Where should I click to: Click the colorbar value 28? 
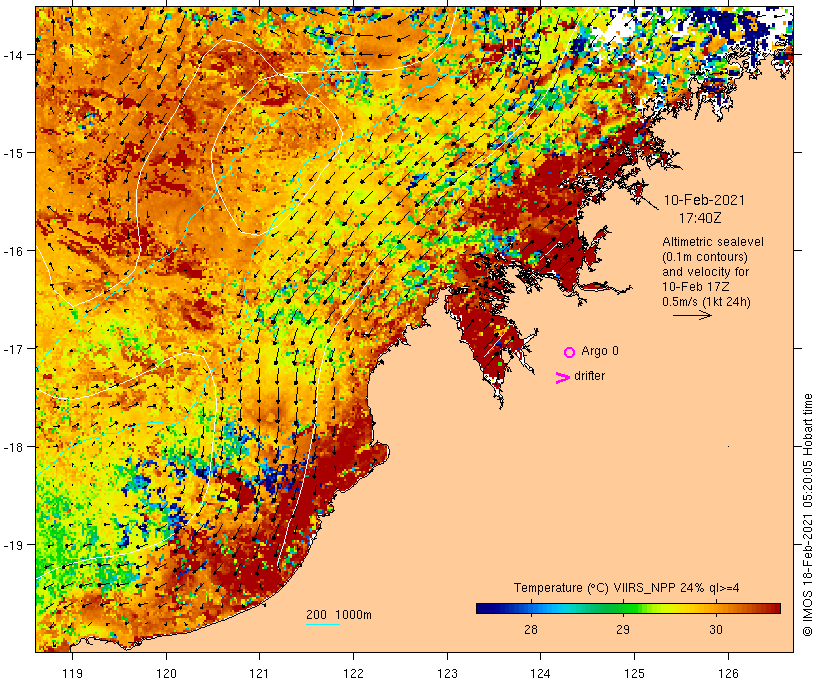point(530,629)
